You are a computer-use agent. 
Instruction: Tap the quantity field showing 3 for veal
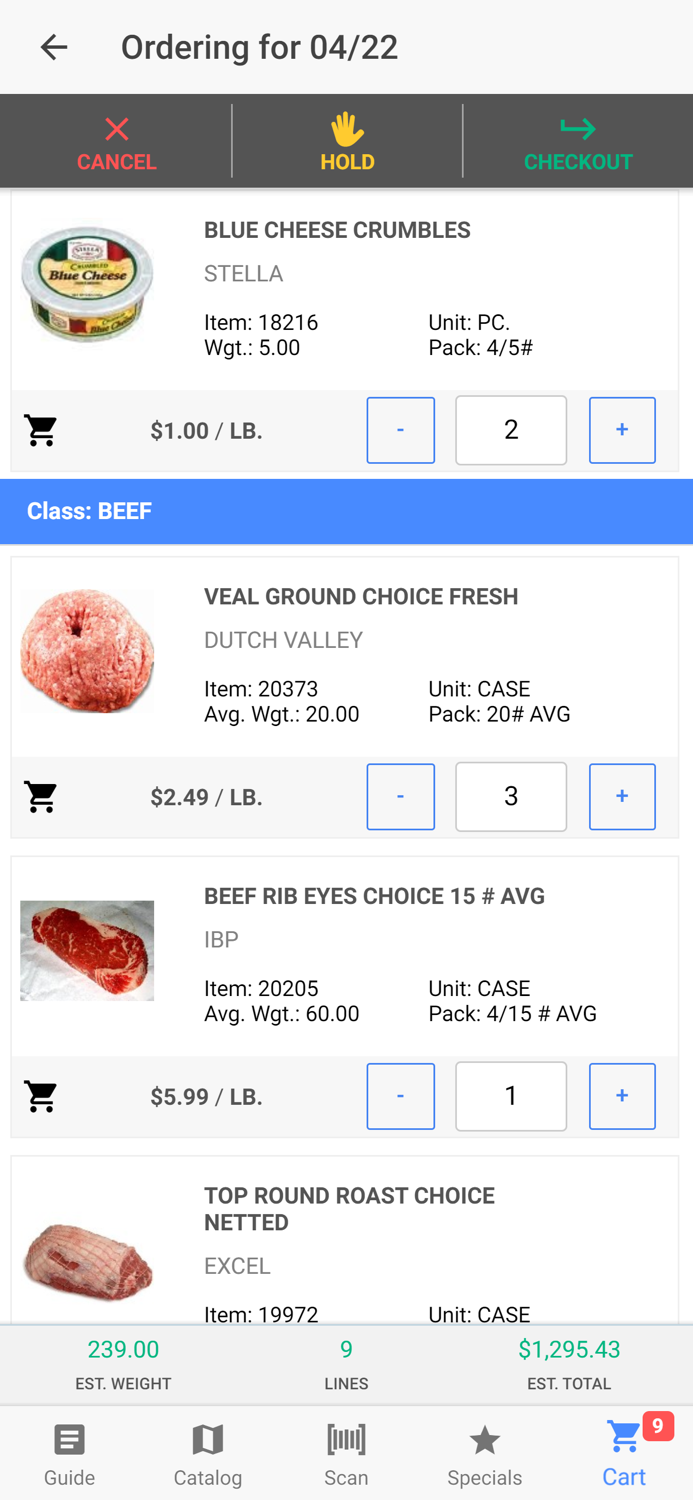click(x=511, y=797)
